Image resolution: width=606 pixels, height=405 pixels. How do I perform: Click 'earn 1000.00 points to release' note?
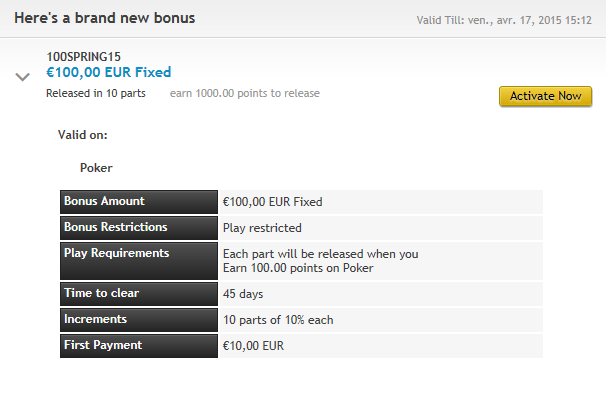point(244,94)
